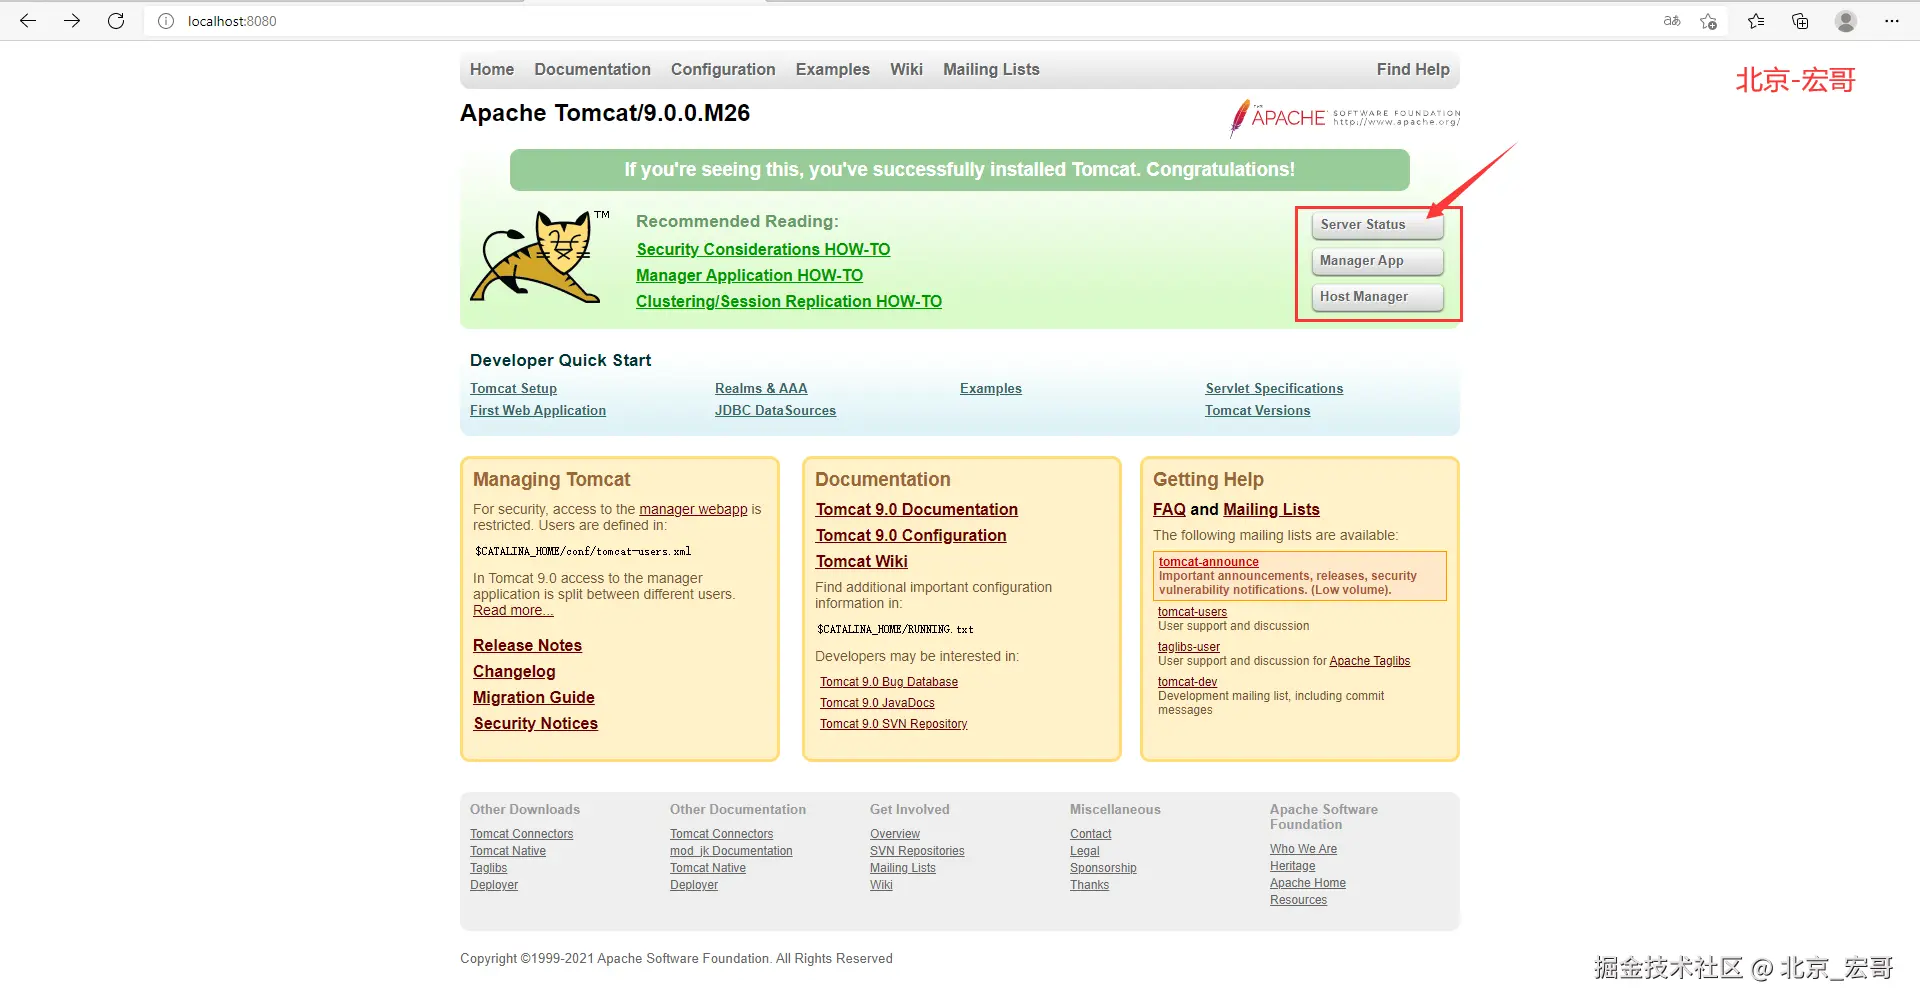1920x1008 pixels.
Task: Open Manager Application HOW-TO link
Action: pos(749,275)
